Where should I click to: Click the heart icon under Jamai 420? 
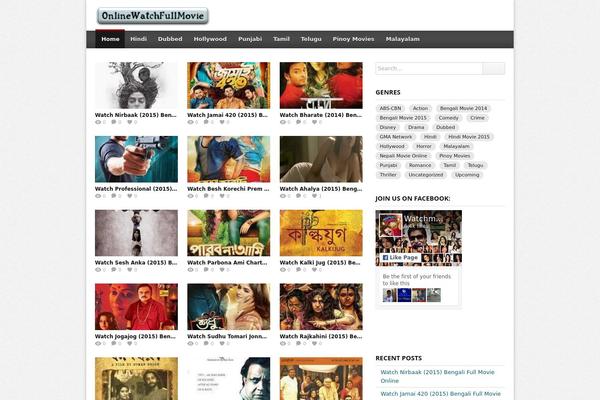coord(222,122)
